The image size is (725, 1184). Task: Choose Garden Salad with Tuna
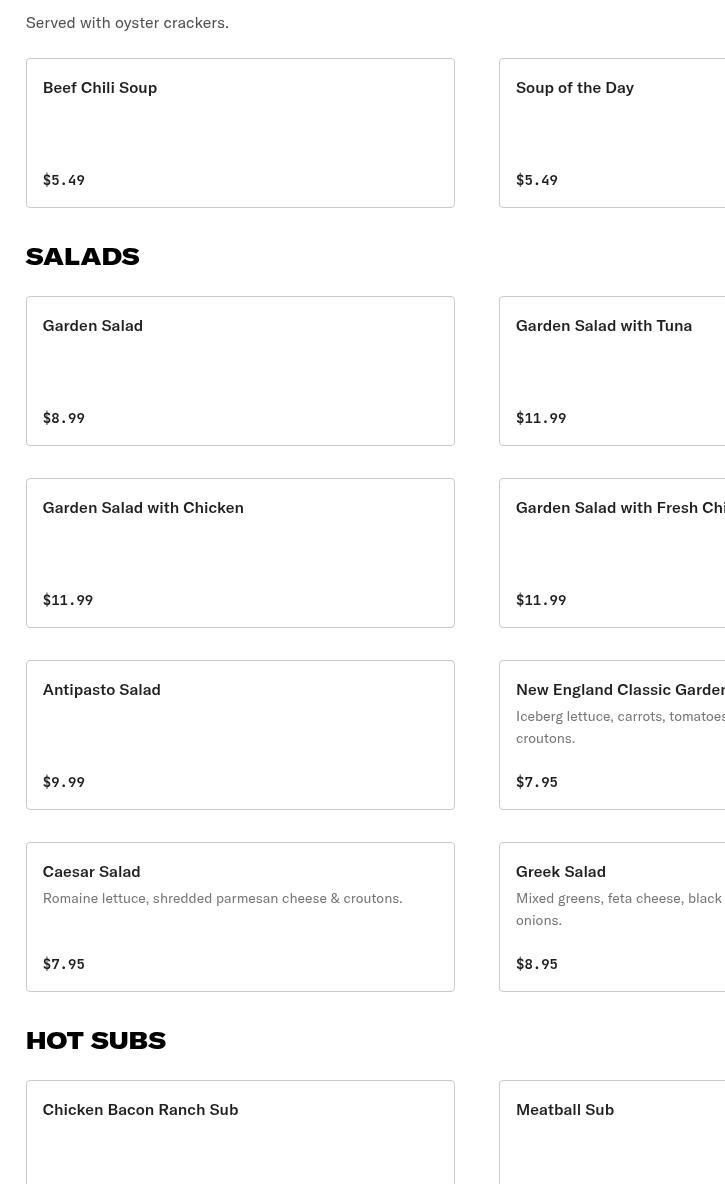coord(612,371)
